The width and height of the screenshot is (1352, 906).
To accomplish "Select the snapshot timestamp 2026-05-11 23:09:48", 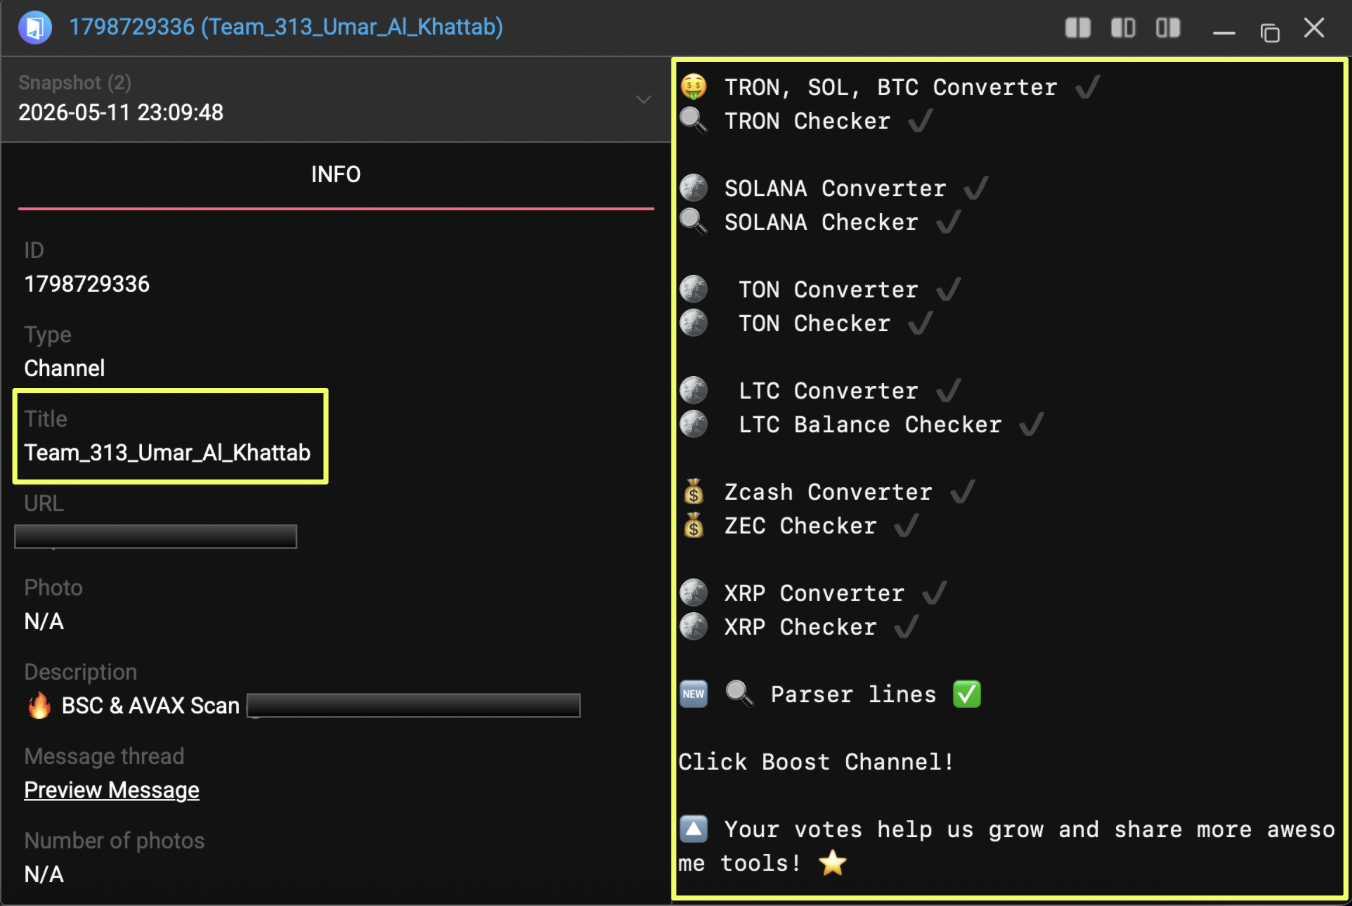I will coord(121,112).
